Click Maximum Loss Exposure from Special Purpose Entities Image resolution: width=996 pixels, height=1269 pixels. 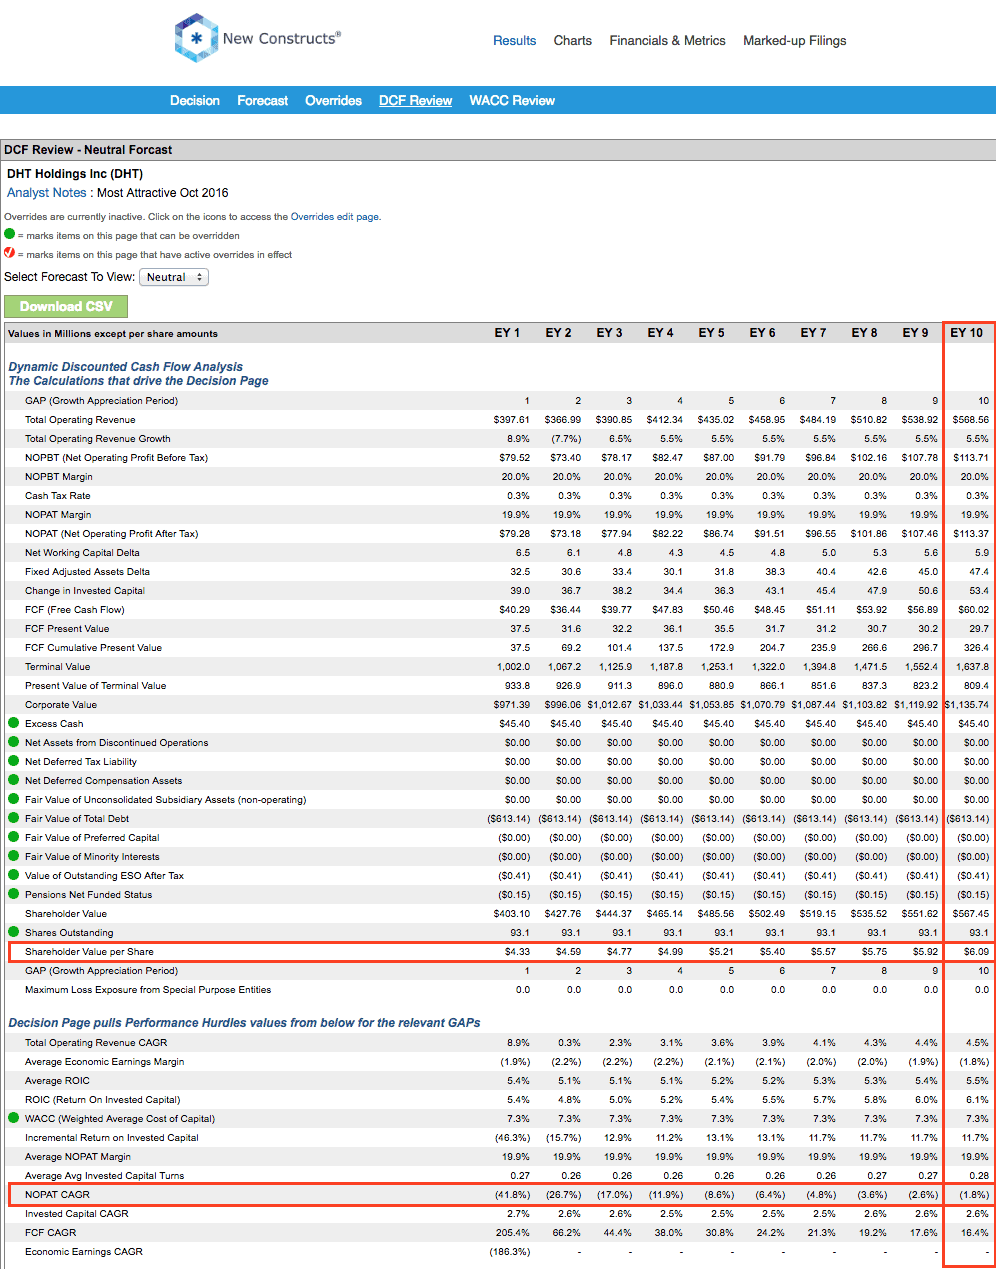[x=148, y=990]
